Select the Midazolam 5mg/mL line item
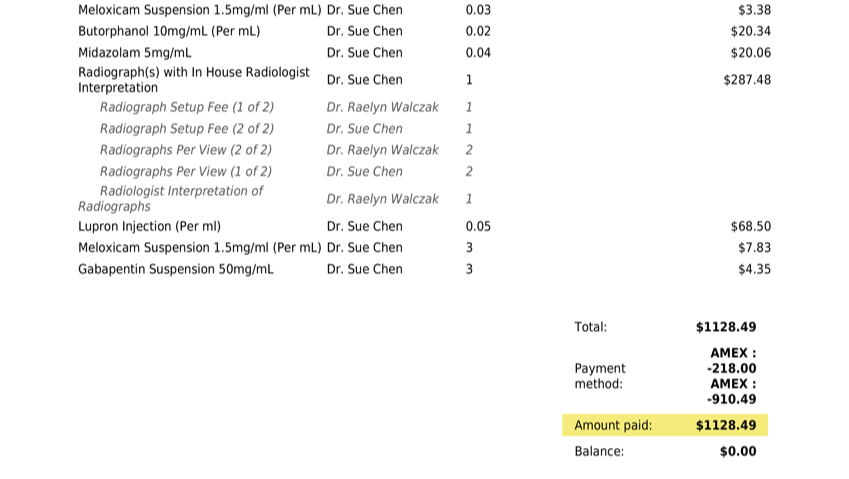 [134, 53]
